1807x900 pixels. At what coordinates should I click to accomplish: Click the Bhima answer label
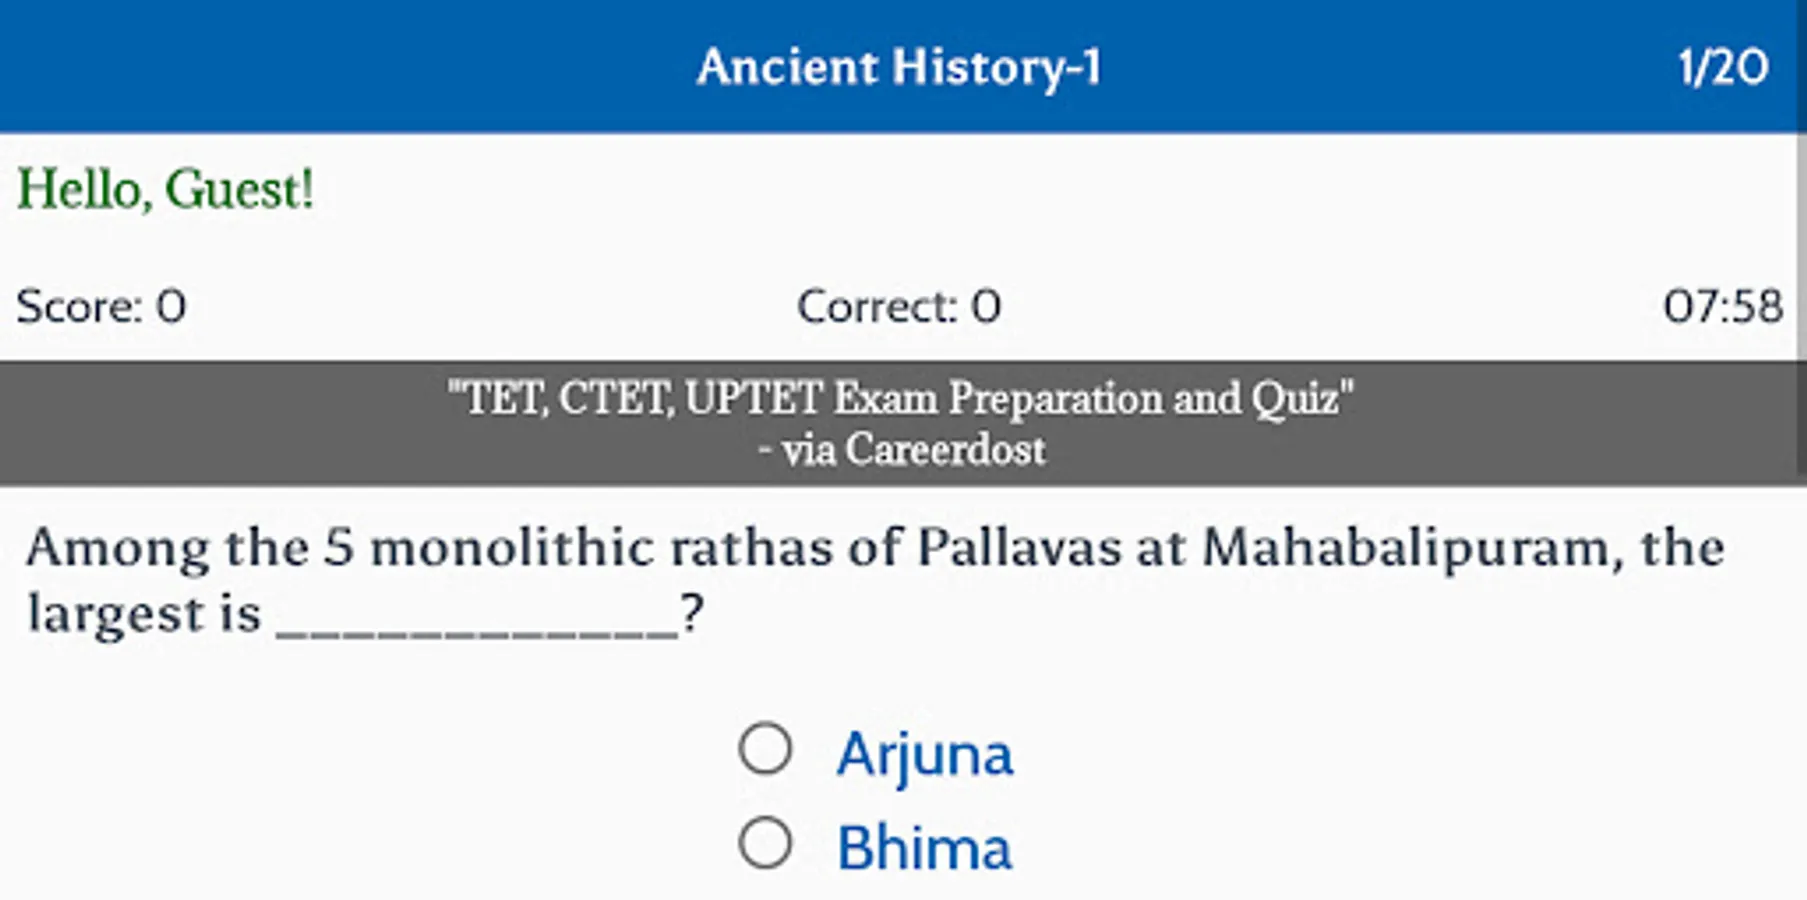point(924,848)
